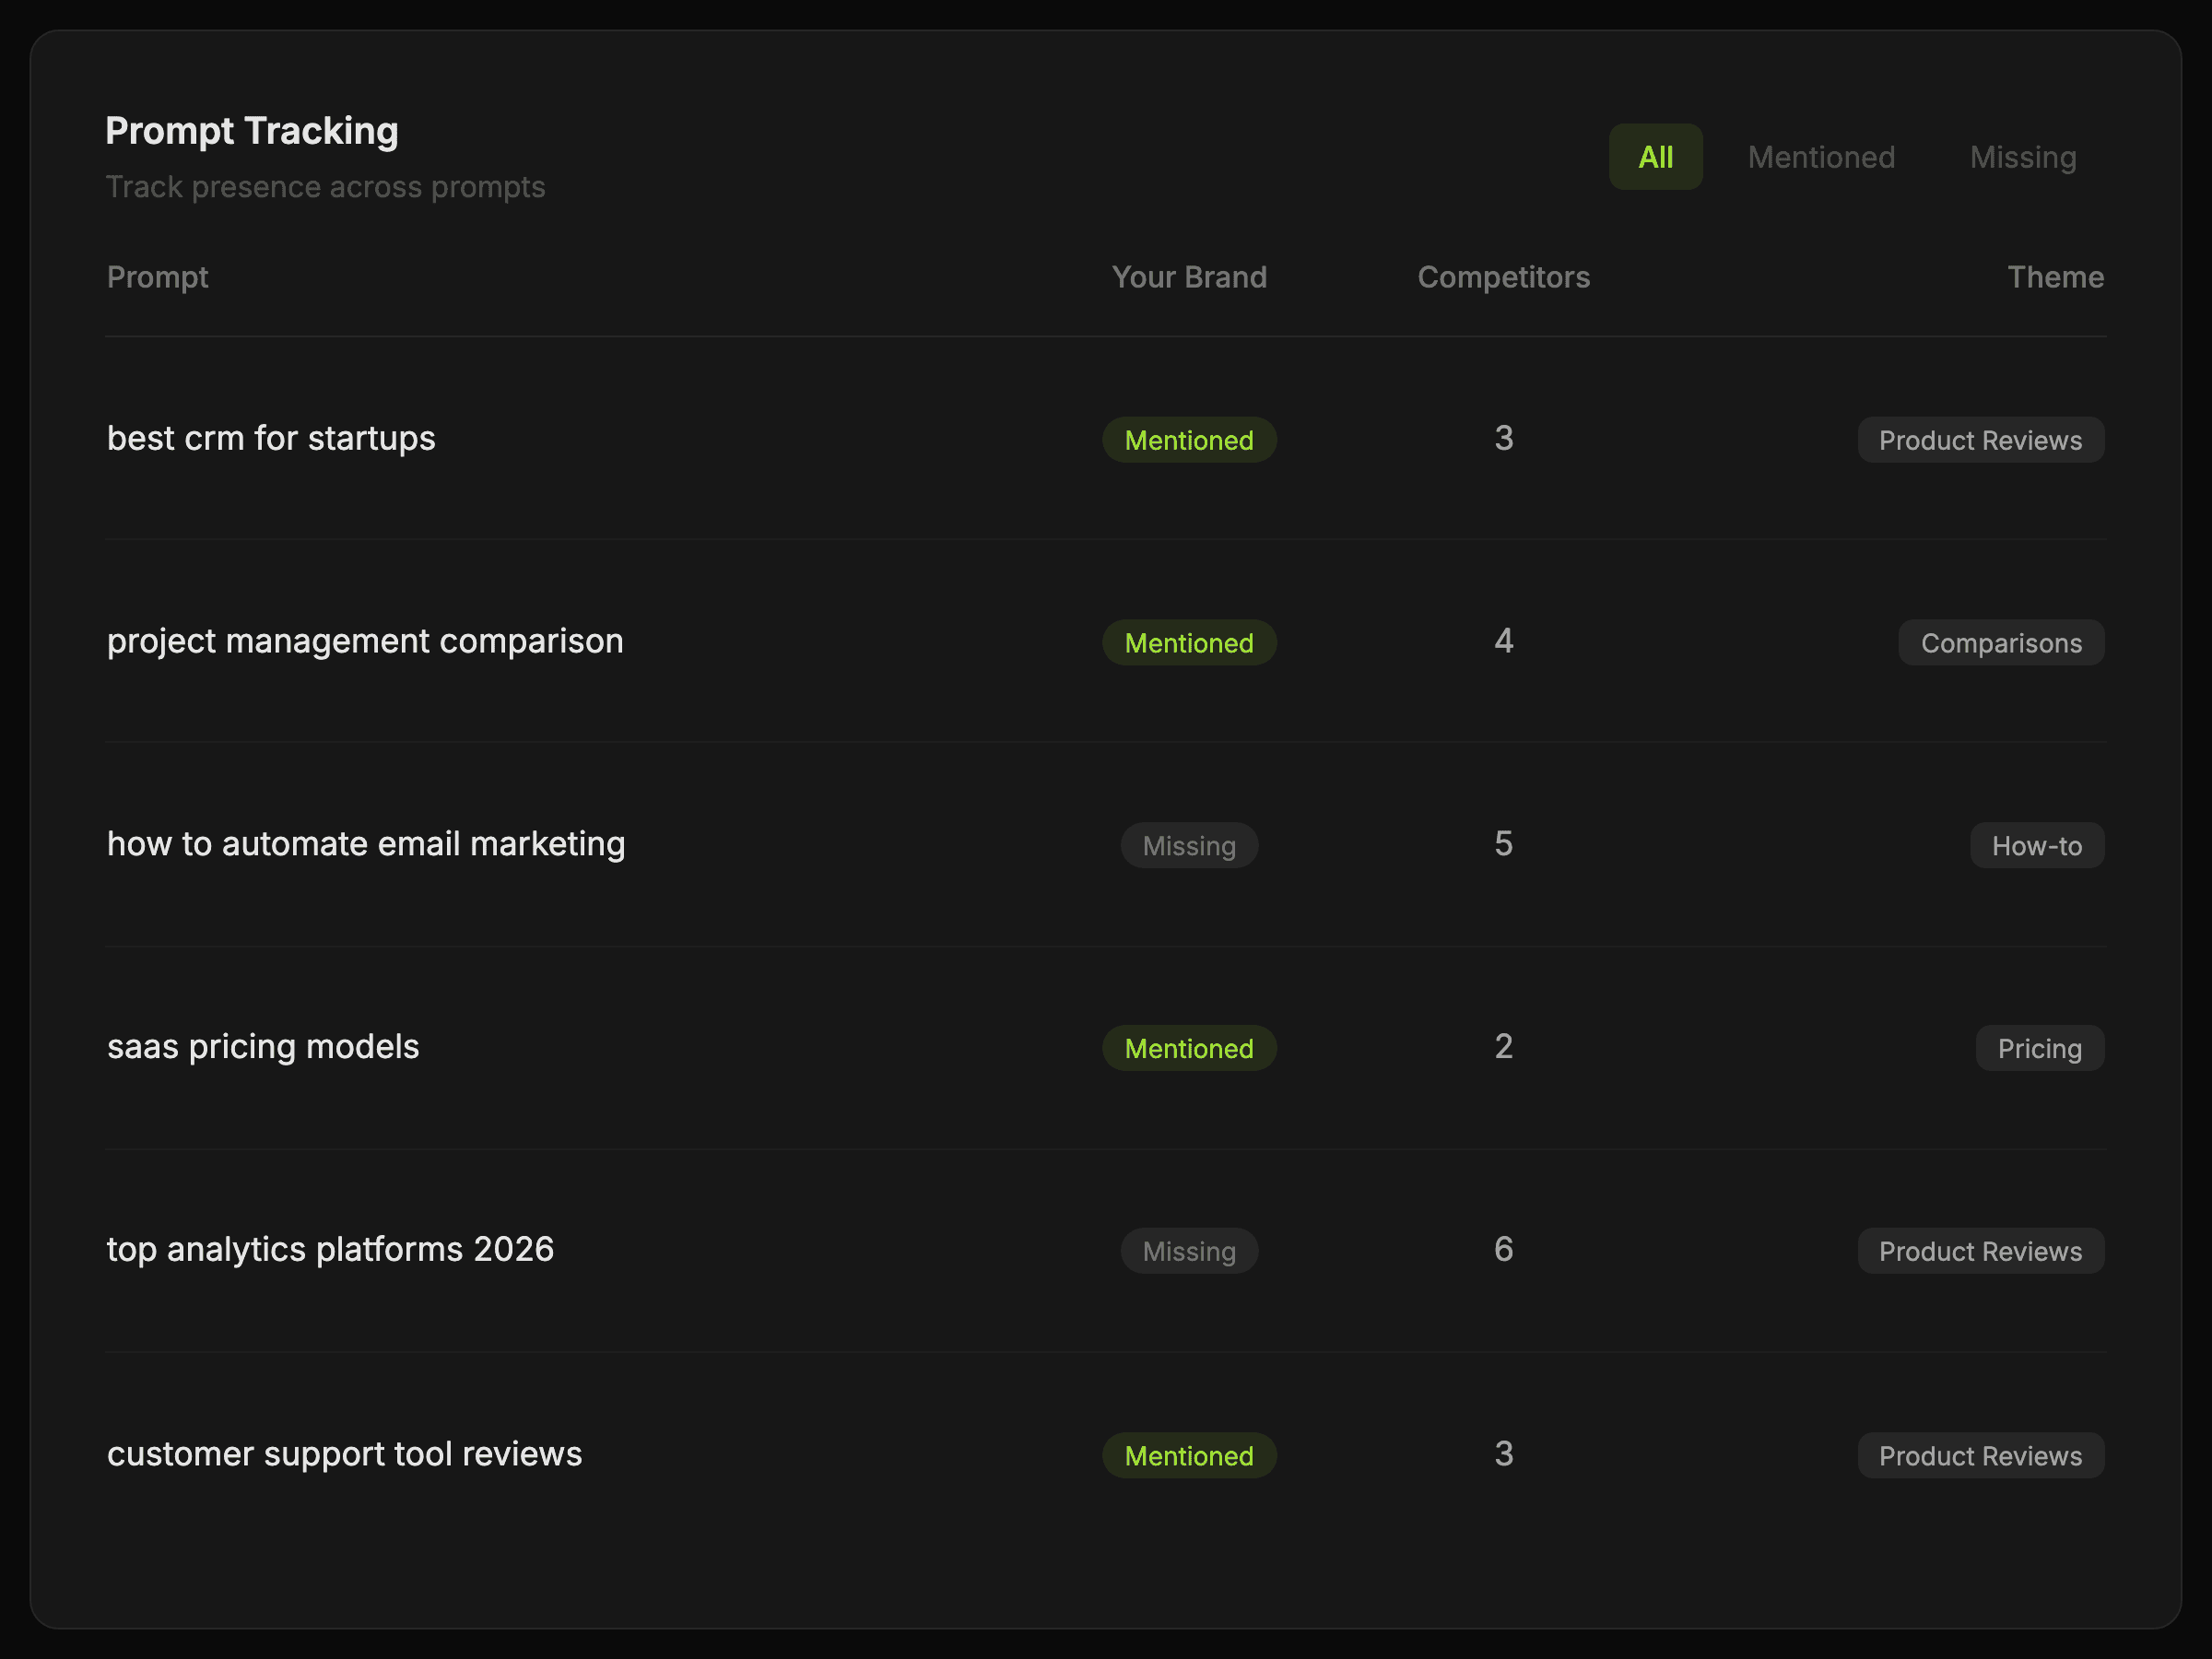
Task: Open 'top analytics platforms 2026' prompt
Action: 330,1249
